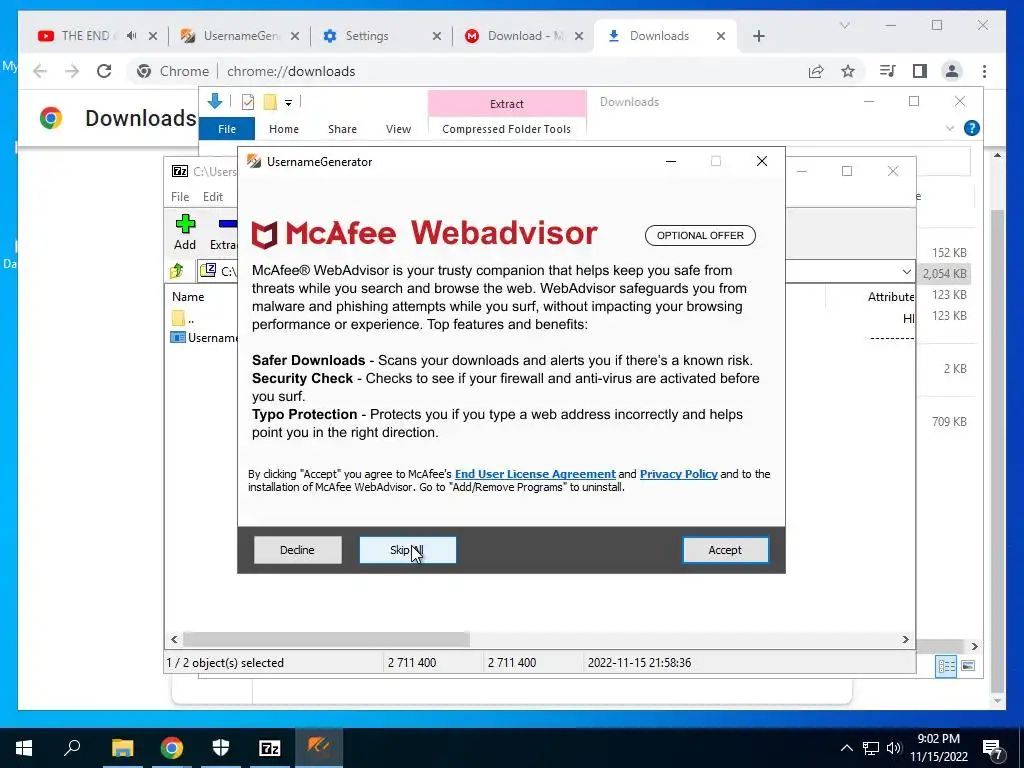Click the 7-Zip horizontal scrollbar thumb
The image size is (1024, 768).
tap(326, 639)
